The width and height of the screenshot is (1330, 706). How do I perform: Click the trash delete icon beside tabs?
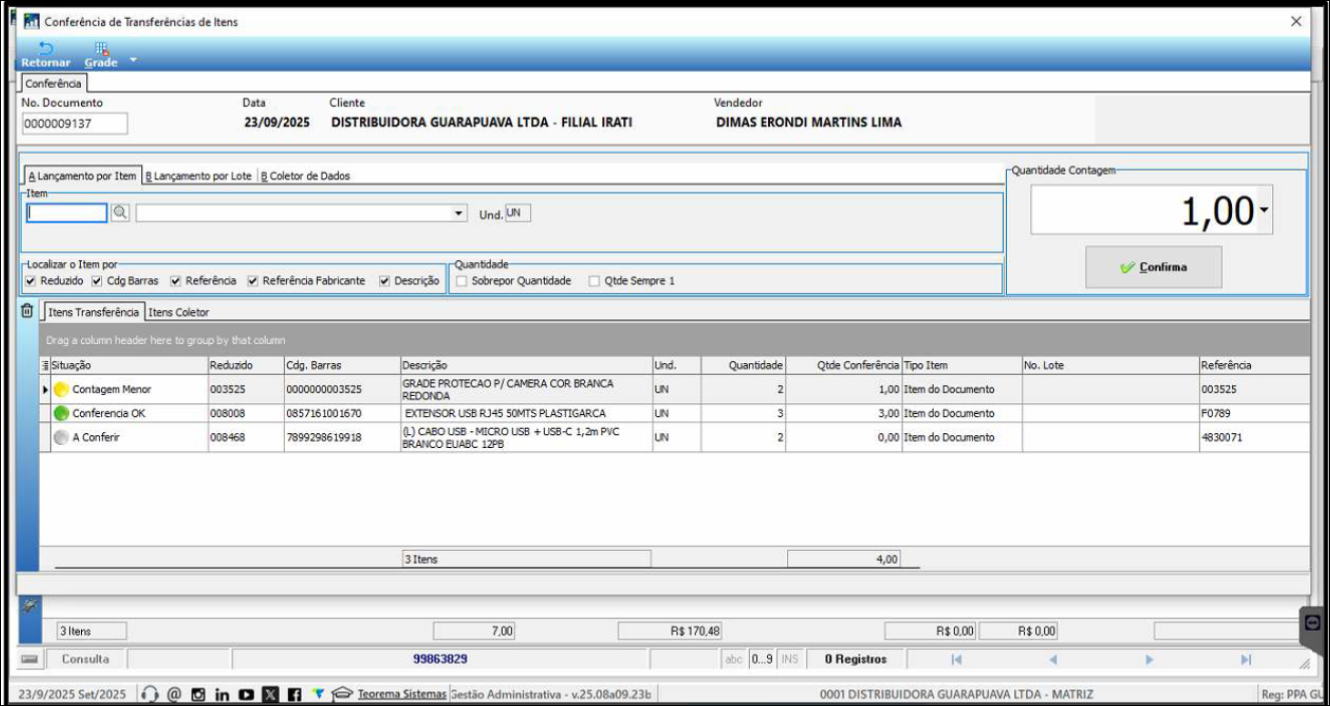[x=27, y=312]
